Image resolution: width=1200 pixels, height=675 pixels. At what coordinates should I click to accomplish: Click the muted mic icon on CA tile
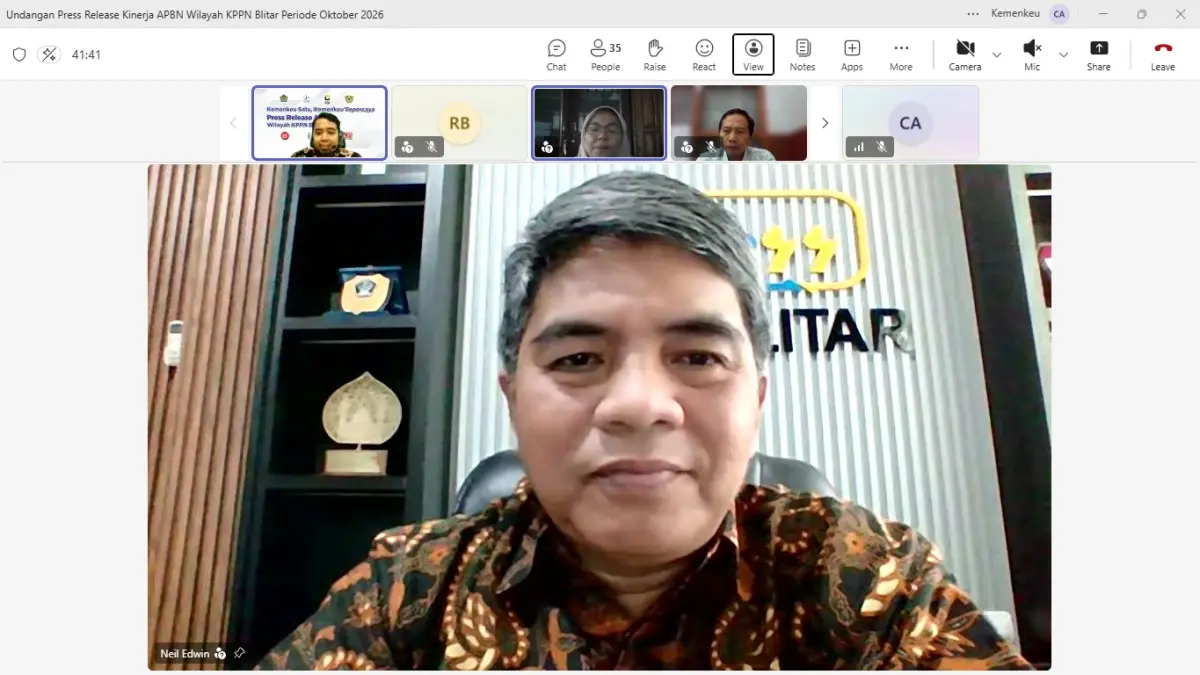882,147
